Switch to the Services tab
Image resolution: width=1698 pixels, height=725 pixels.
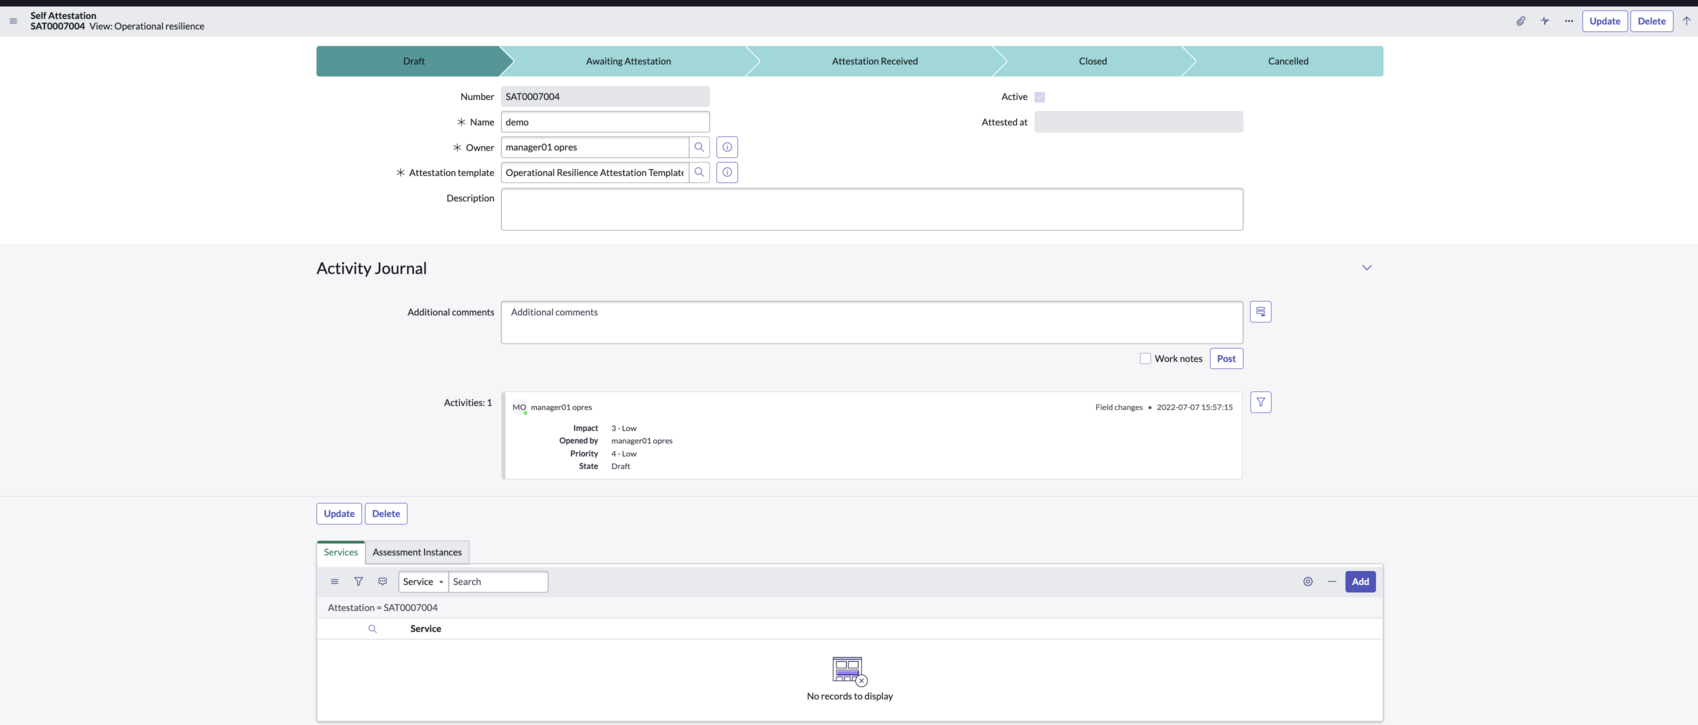pyautogui.click(x=340, y=552)
